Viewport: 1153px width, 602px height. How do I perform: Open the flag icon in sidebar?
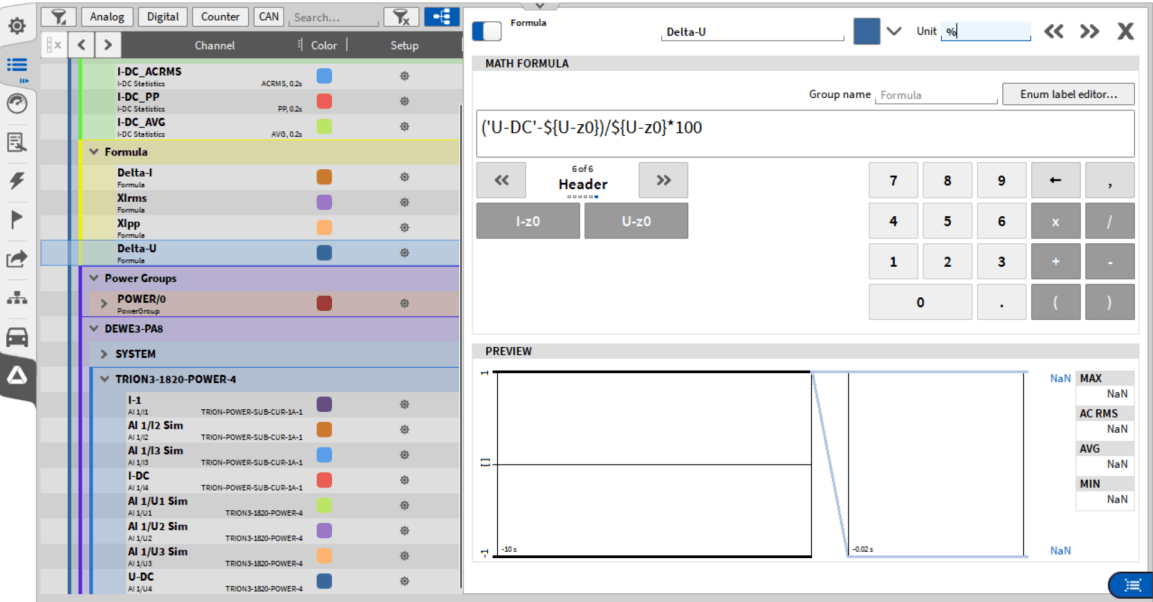point(17,219)
